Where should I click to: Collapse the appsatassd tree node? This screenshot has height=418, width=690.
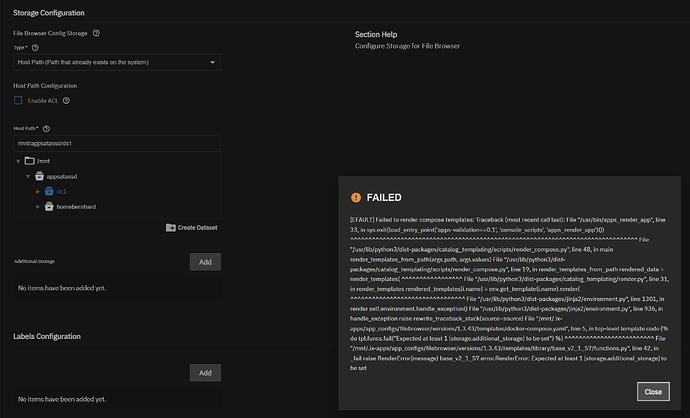(x=28, y=175)
